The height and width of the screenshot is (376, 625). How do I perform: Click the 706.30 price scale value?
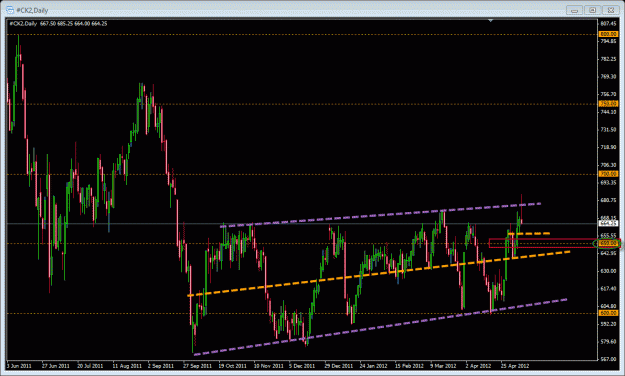(x=608, y=165)
